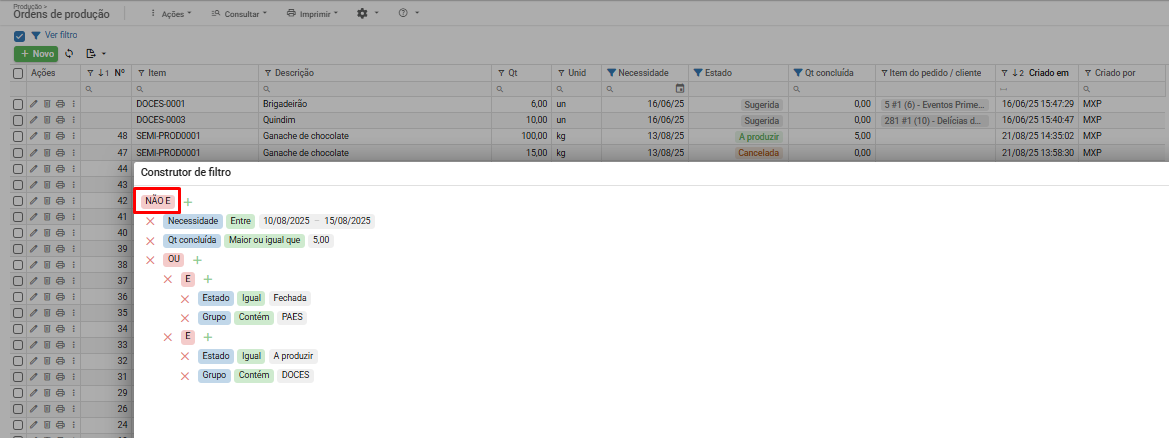The image size is (1169, 438).
Task: Edit order number 48 with pencil icon
Action: click(33, 137)
